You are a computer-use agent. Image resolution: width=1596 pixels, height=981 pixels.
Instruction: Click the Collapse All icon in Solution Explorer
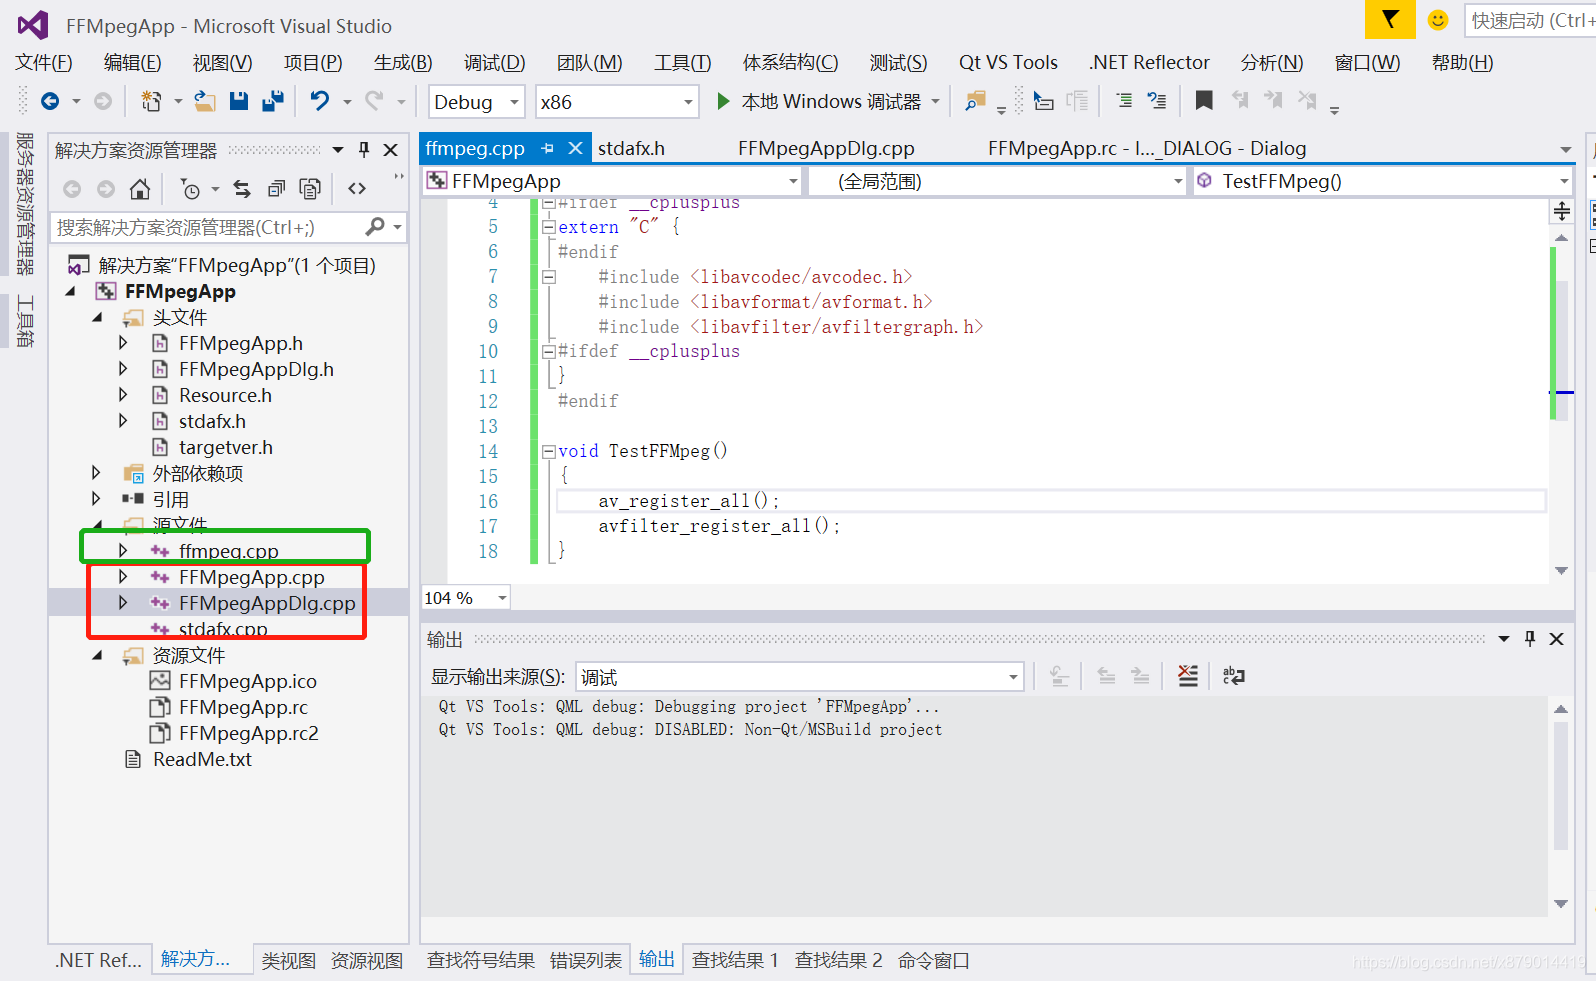coord(276,189)
